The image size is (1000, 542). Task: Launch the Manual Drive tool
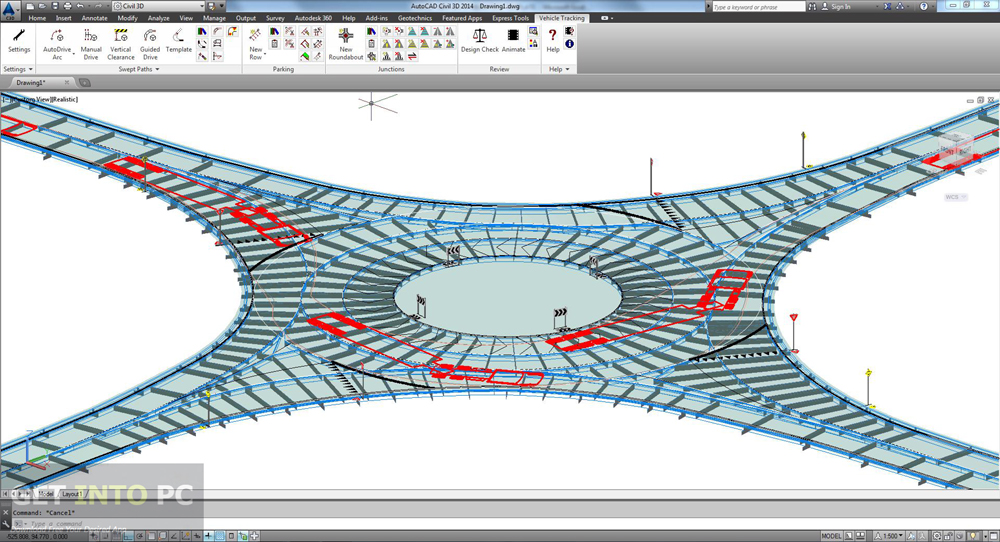91,44
